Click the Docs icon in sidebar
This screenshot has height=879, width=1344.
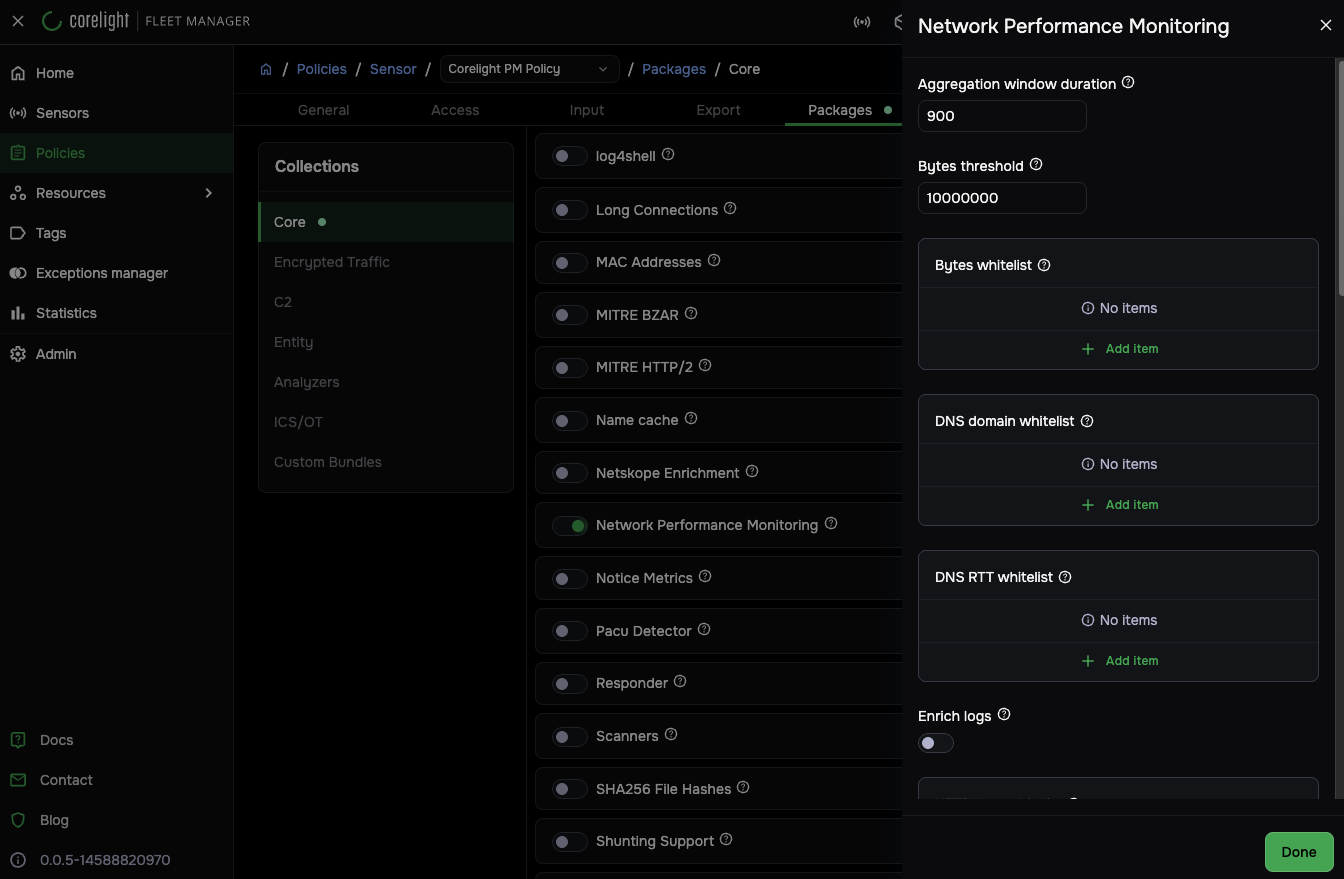click(18, 740)
